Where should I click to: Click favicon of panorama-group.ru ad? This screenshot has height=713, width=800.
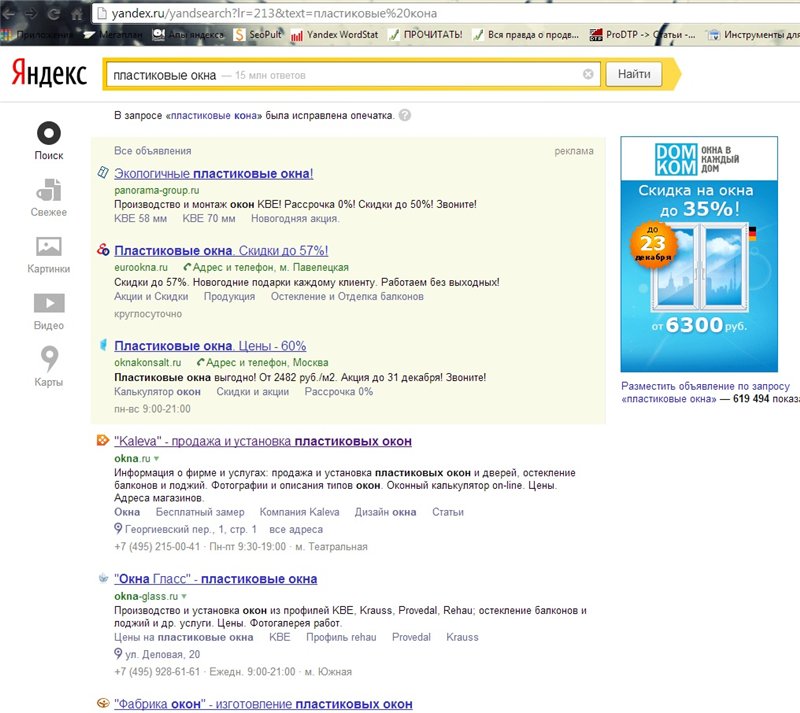point(103,173)
